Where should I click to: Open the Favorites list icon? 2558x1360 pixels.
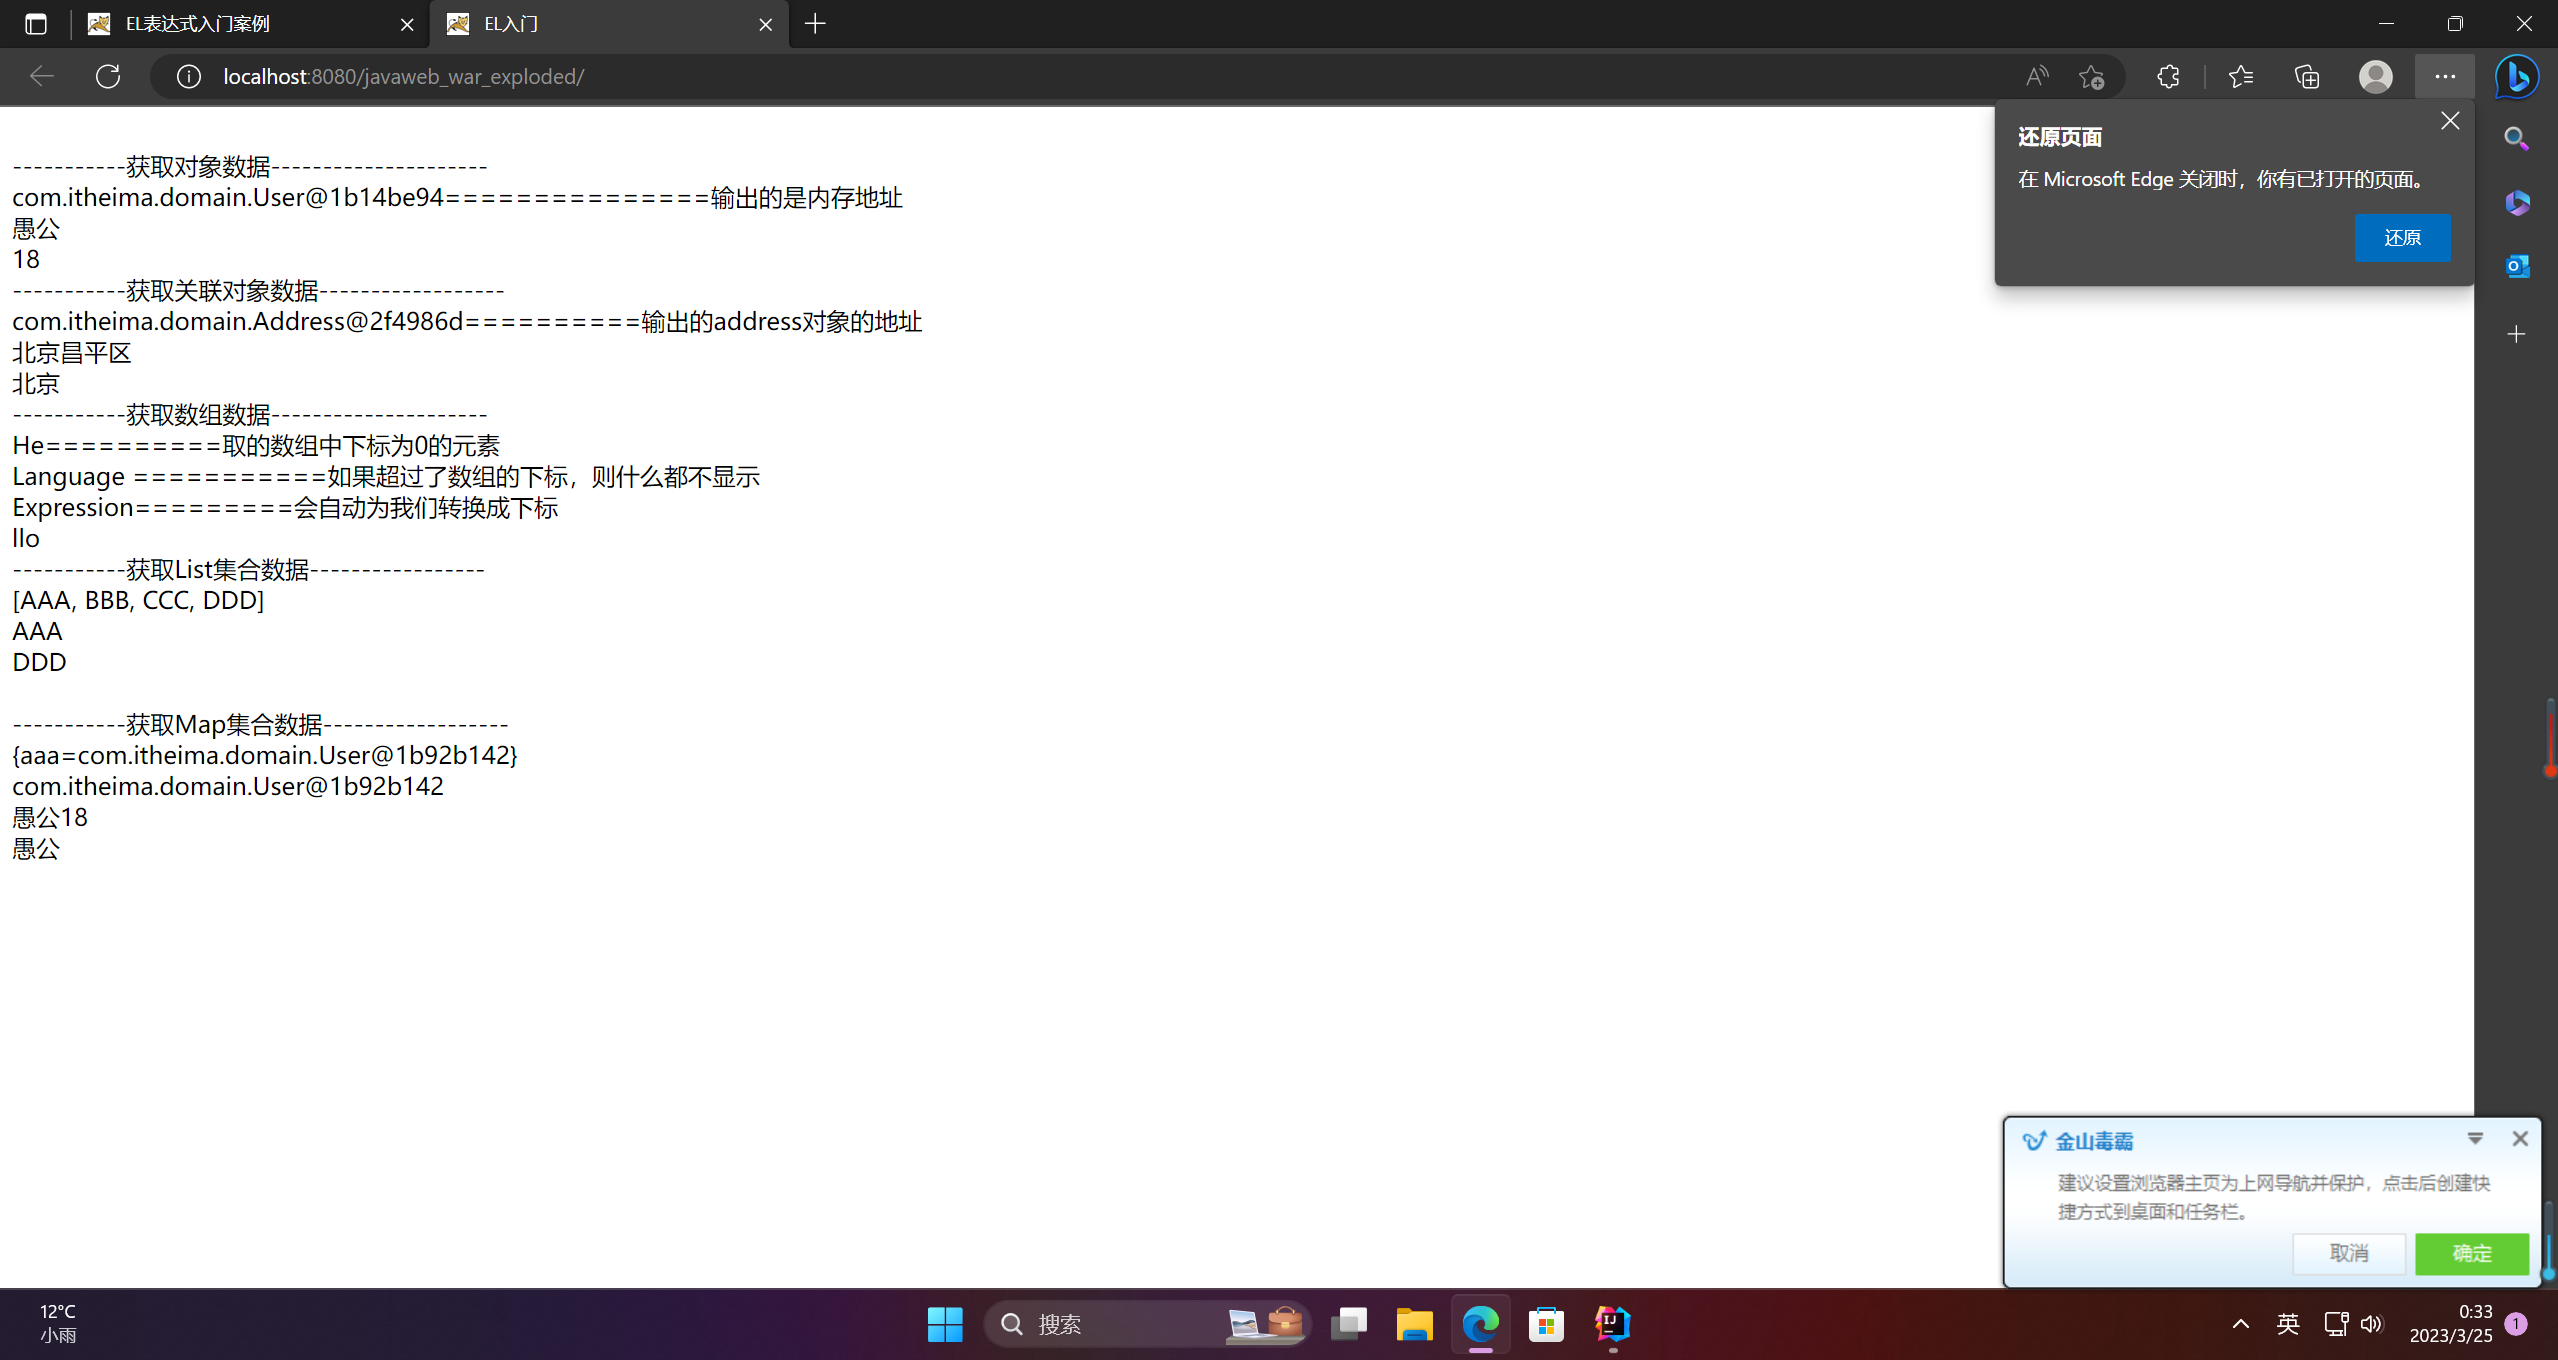coord(2241,76)
